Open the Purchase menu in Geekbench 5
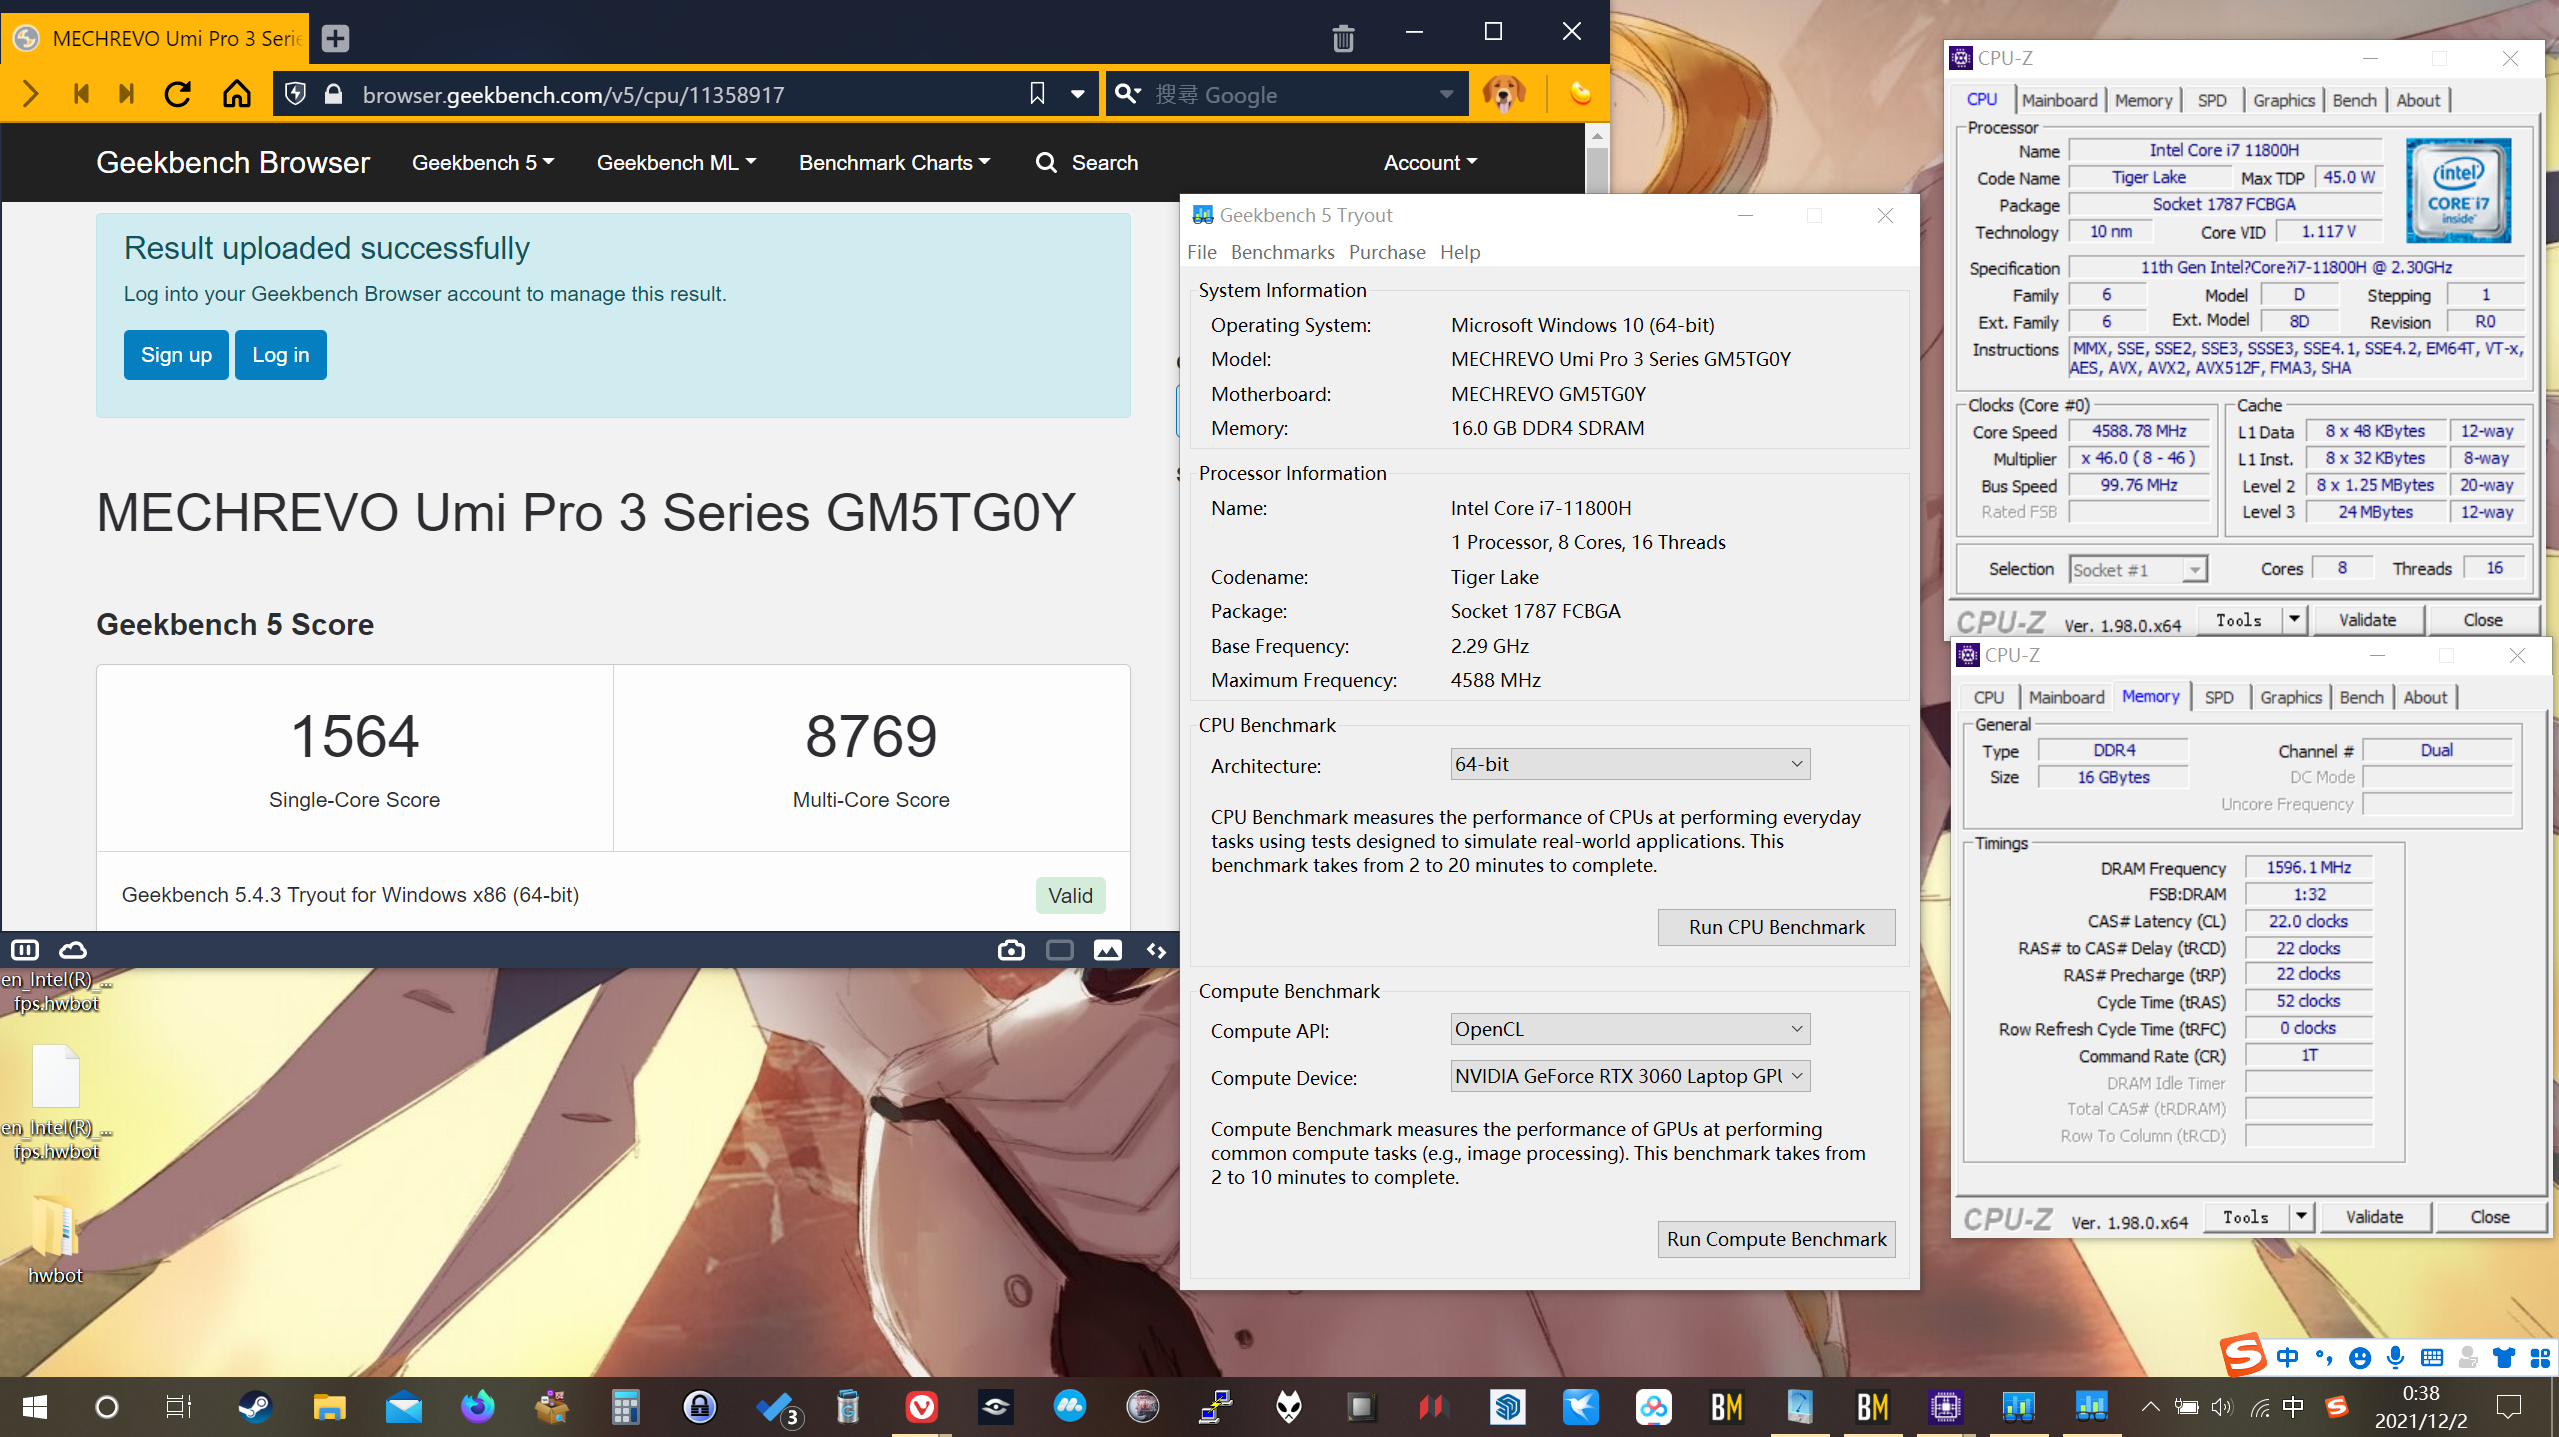Image resolution: width=2559 pixels, height=1437 pixels. pyautogui.click(x=1387, y=252)
